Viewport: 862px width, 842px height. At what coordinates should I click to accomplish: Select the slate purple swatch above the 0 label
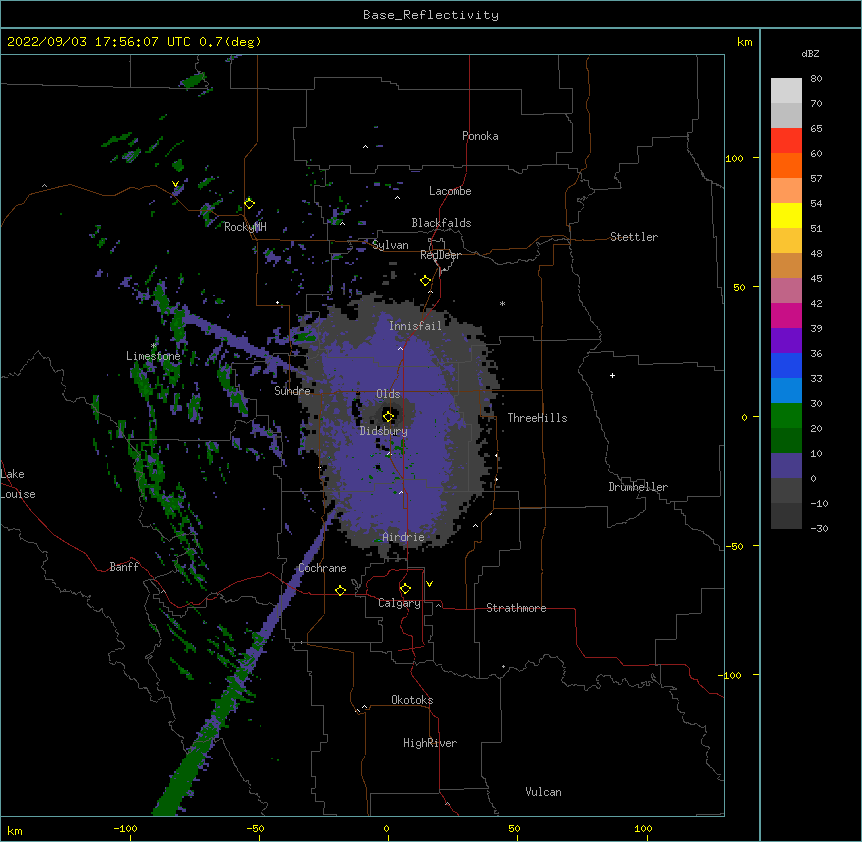click(786, 466)
